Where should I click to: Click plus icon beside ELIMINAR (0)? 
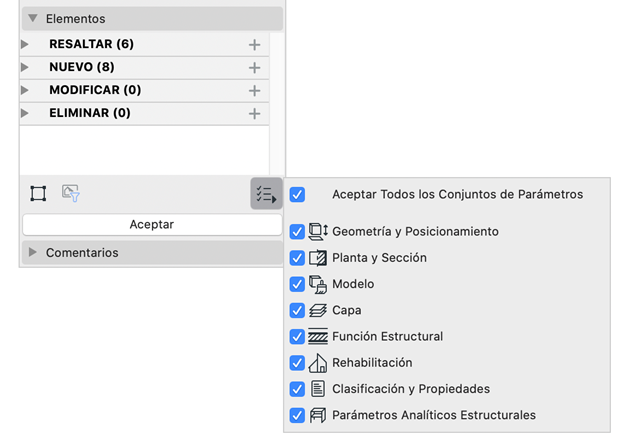(254, 114)
